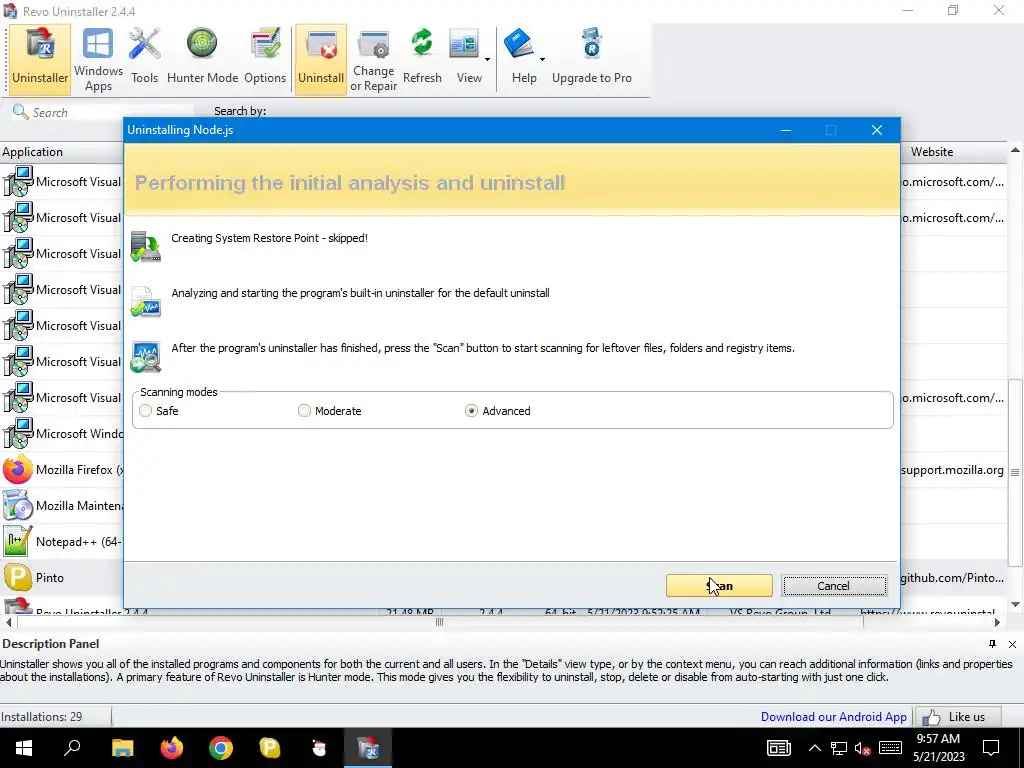
Task: Open Chrome from the taskbar
Action: point(221,748)
